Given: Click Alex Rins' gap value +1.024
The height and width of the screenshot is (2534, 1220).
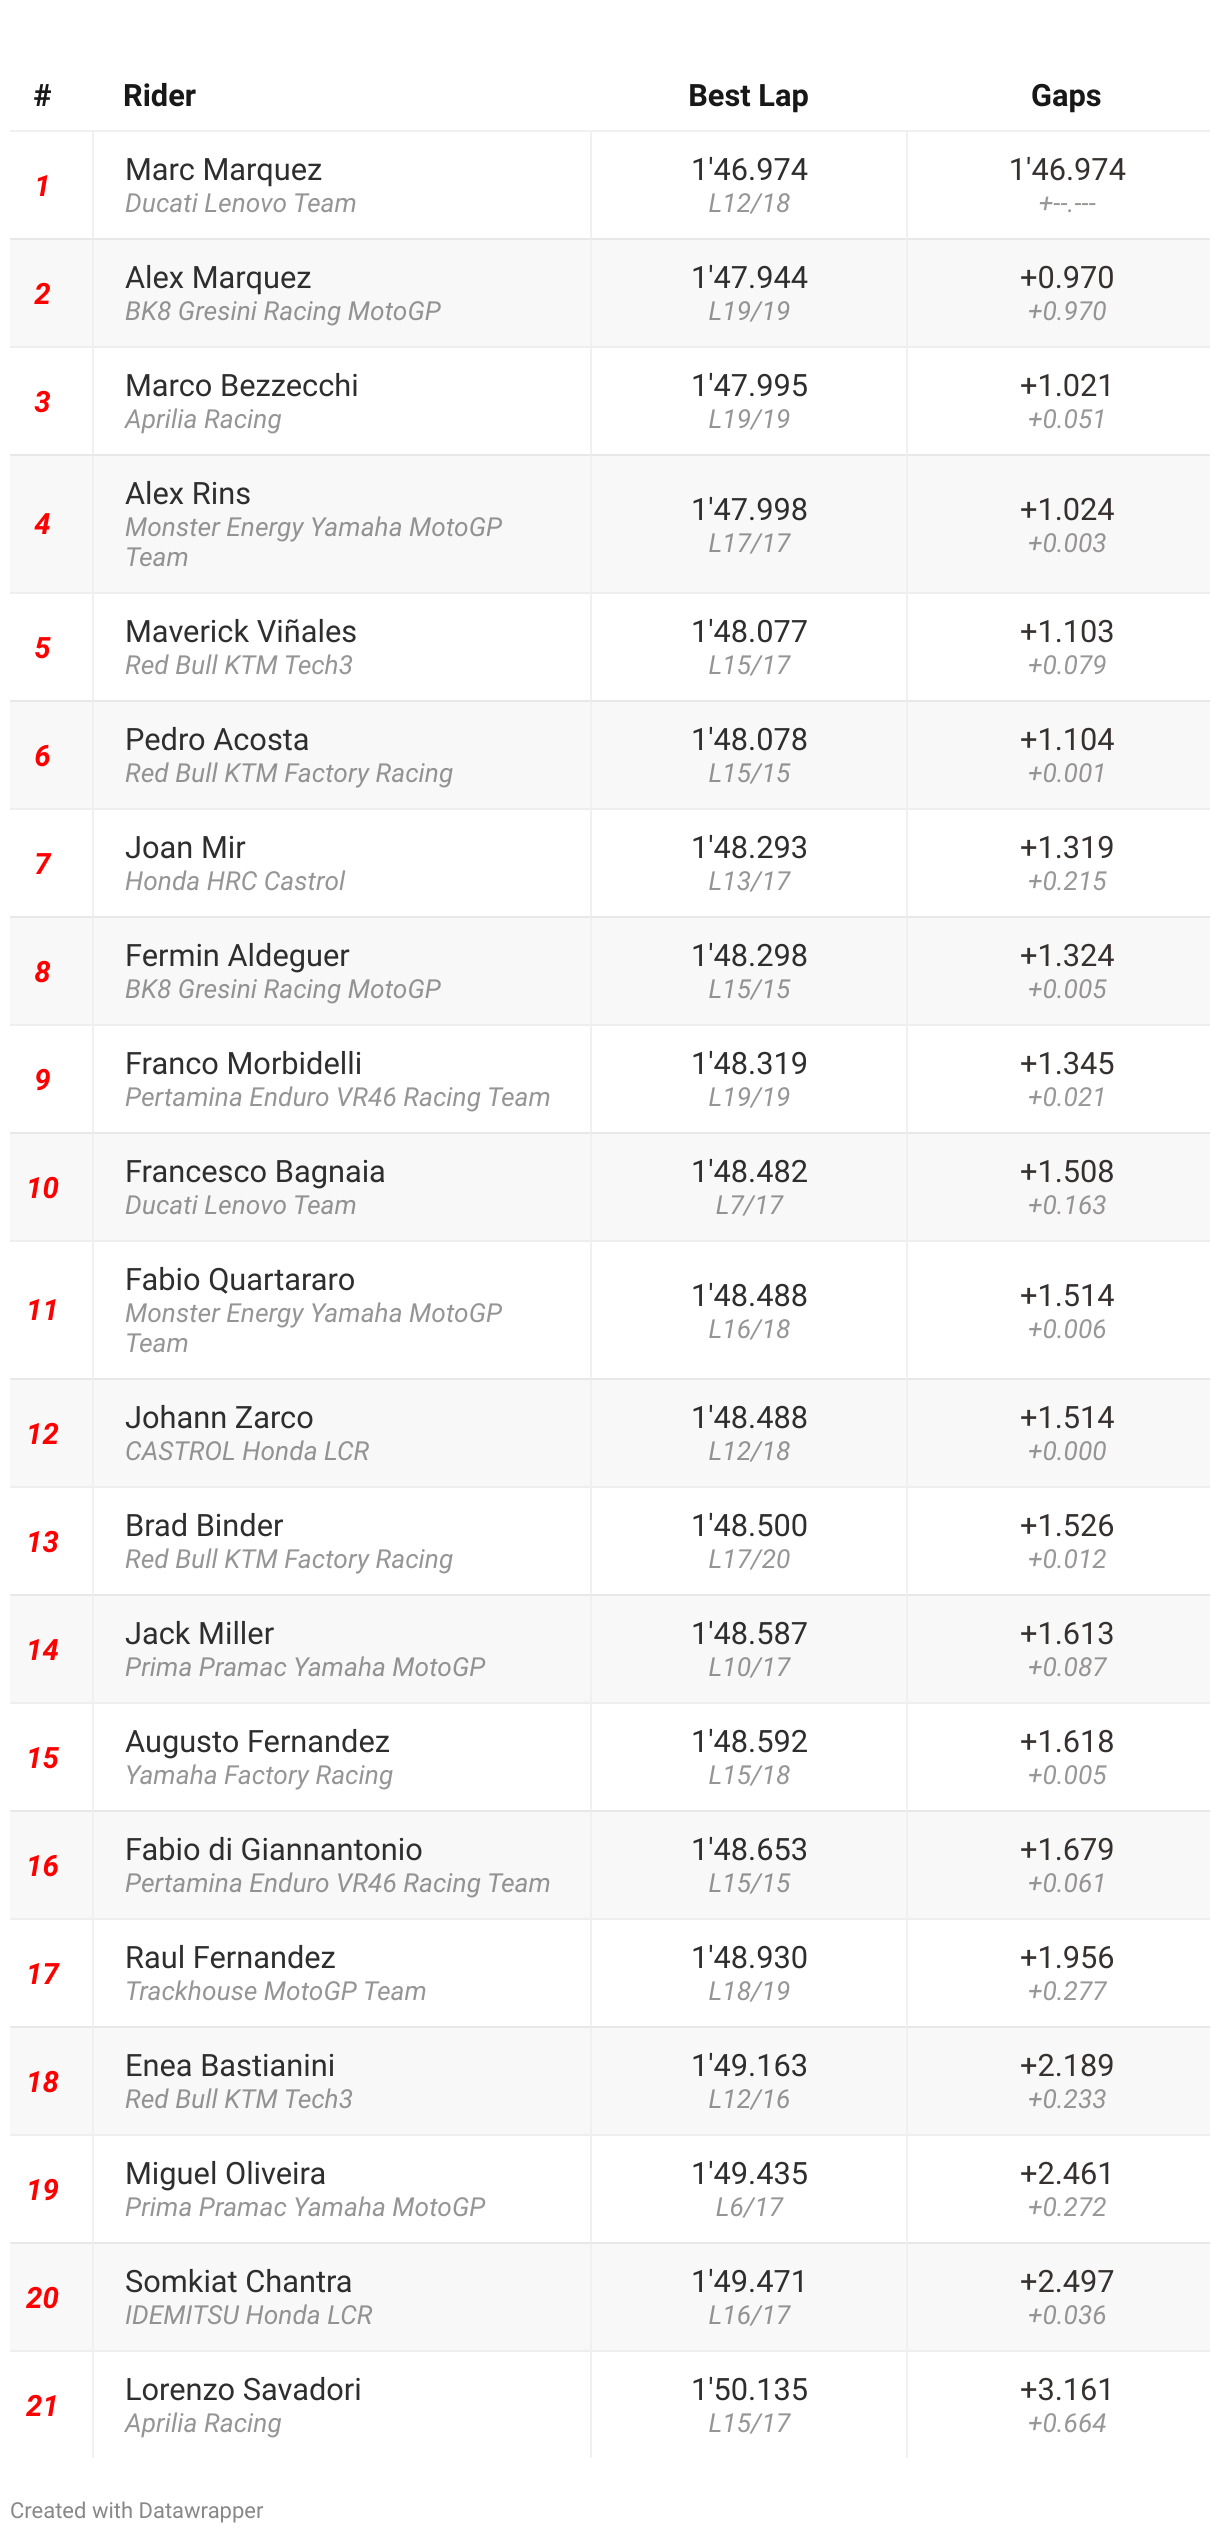Looking at the screenshot, I should (1066, 510).
